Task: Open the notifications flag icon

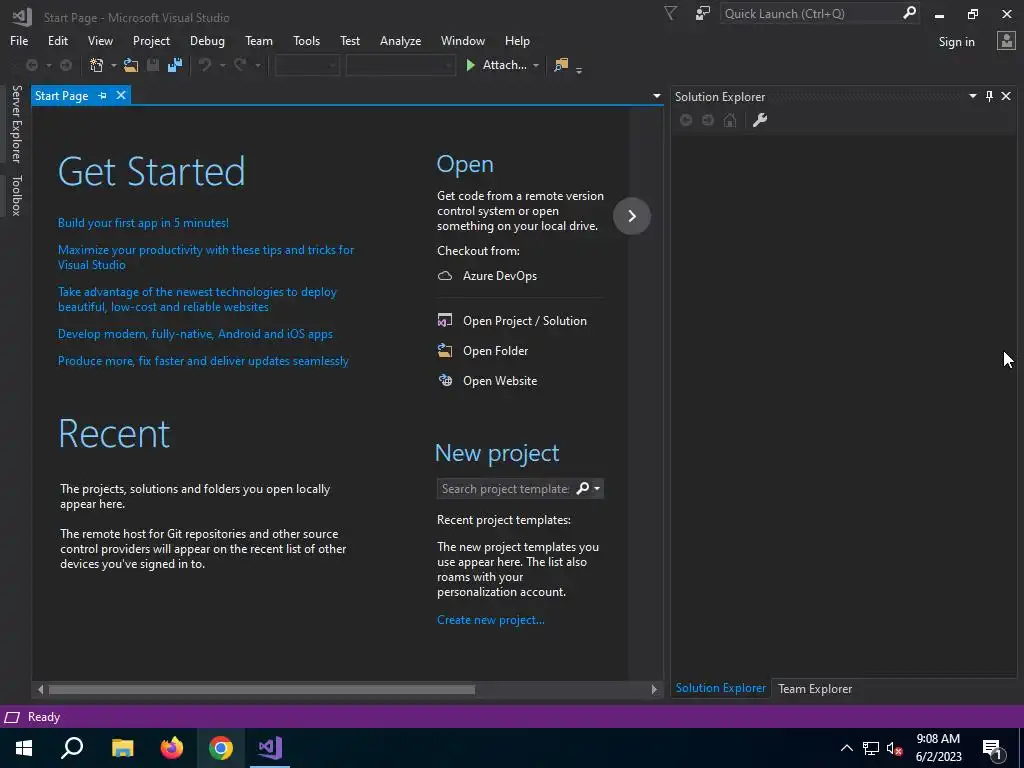Action: pos(670,14)
